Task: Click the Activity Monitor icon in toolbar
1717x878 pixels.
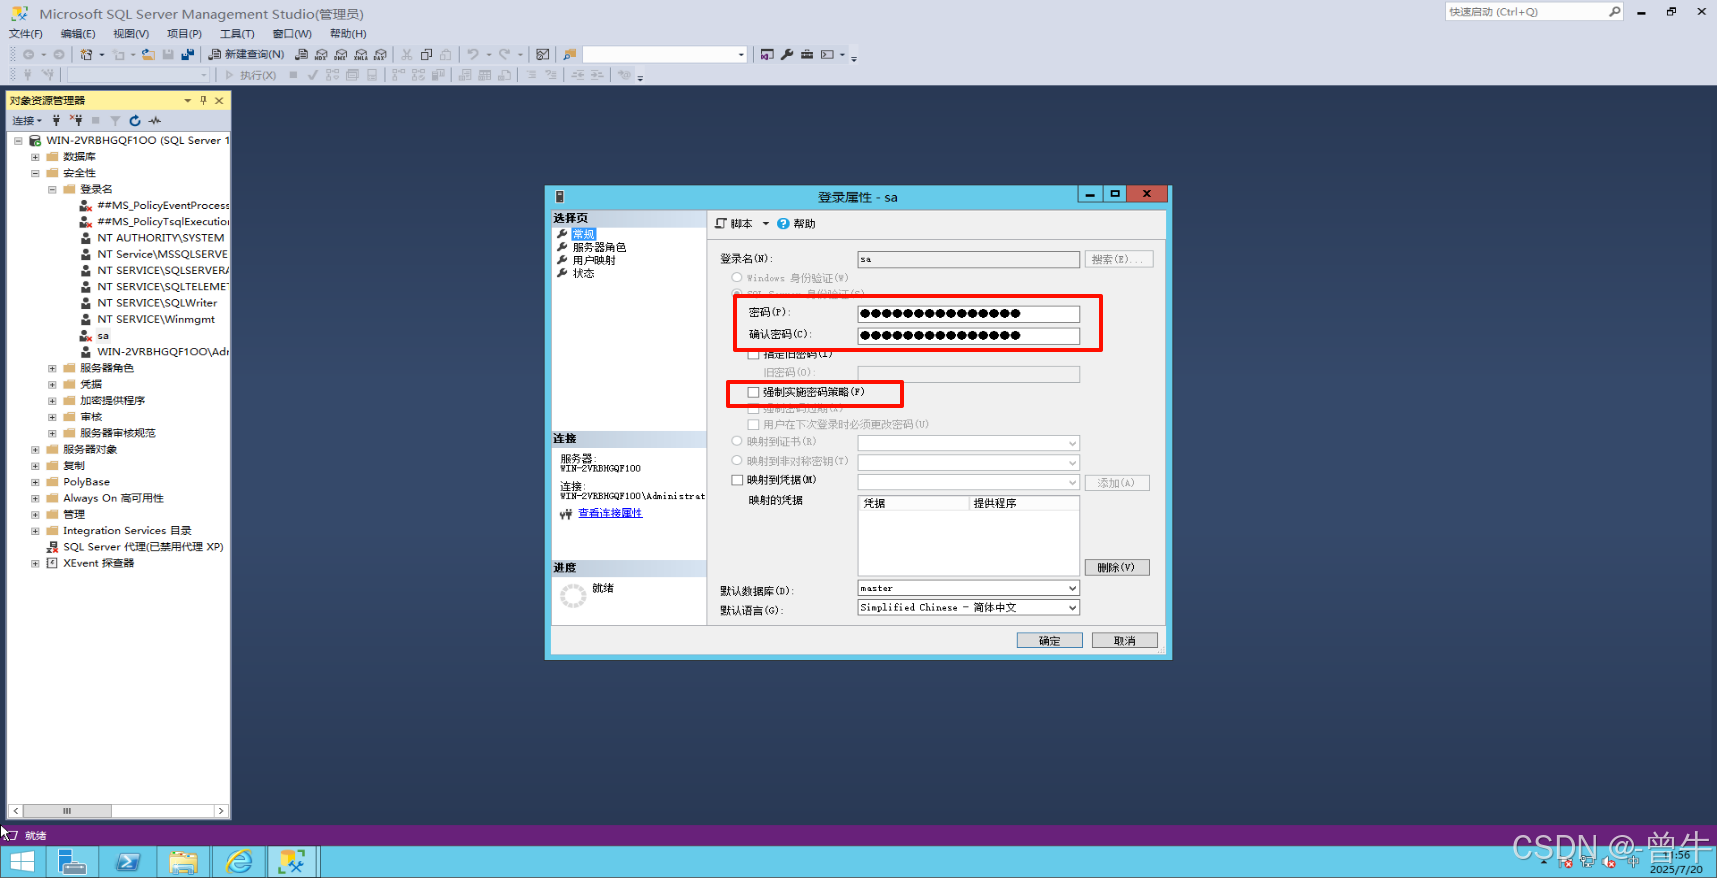Action: (x=542, y=54)
